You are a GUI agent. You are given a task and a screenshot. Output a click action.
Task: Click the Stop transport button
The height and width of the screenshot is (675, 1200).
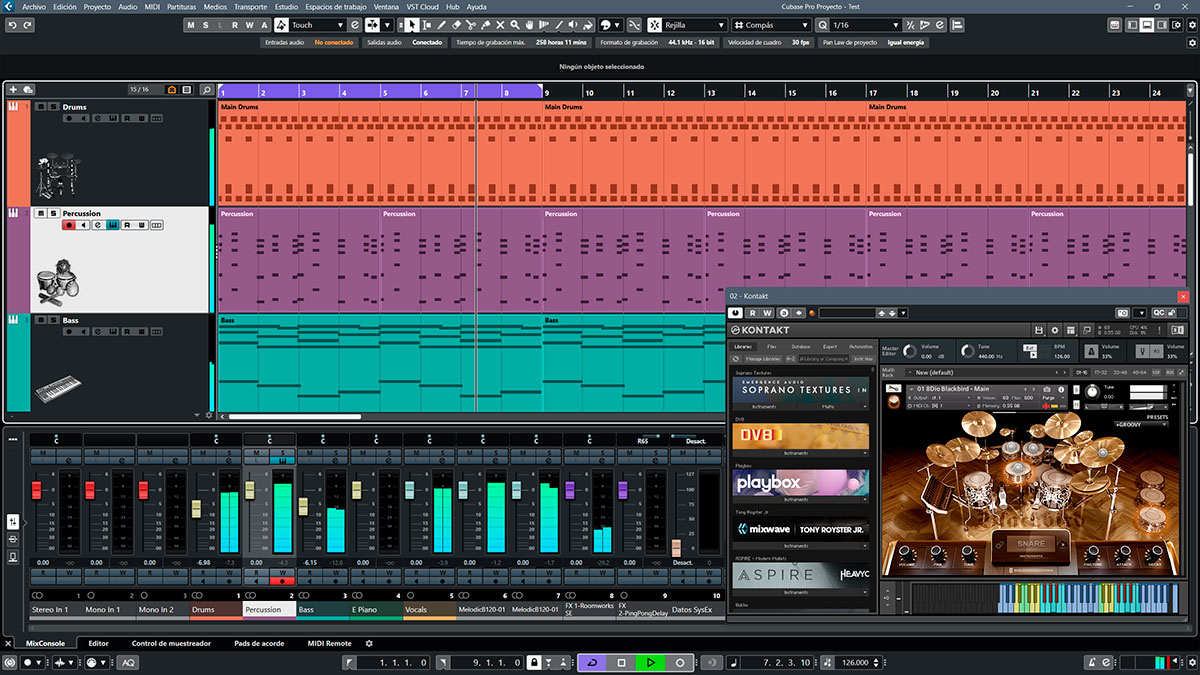pyautogui.click(x=621, y=662)
